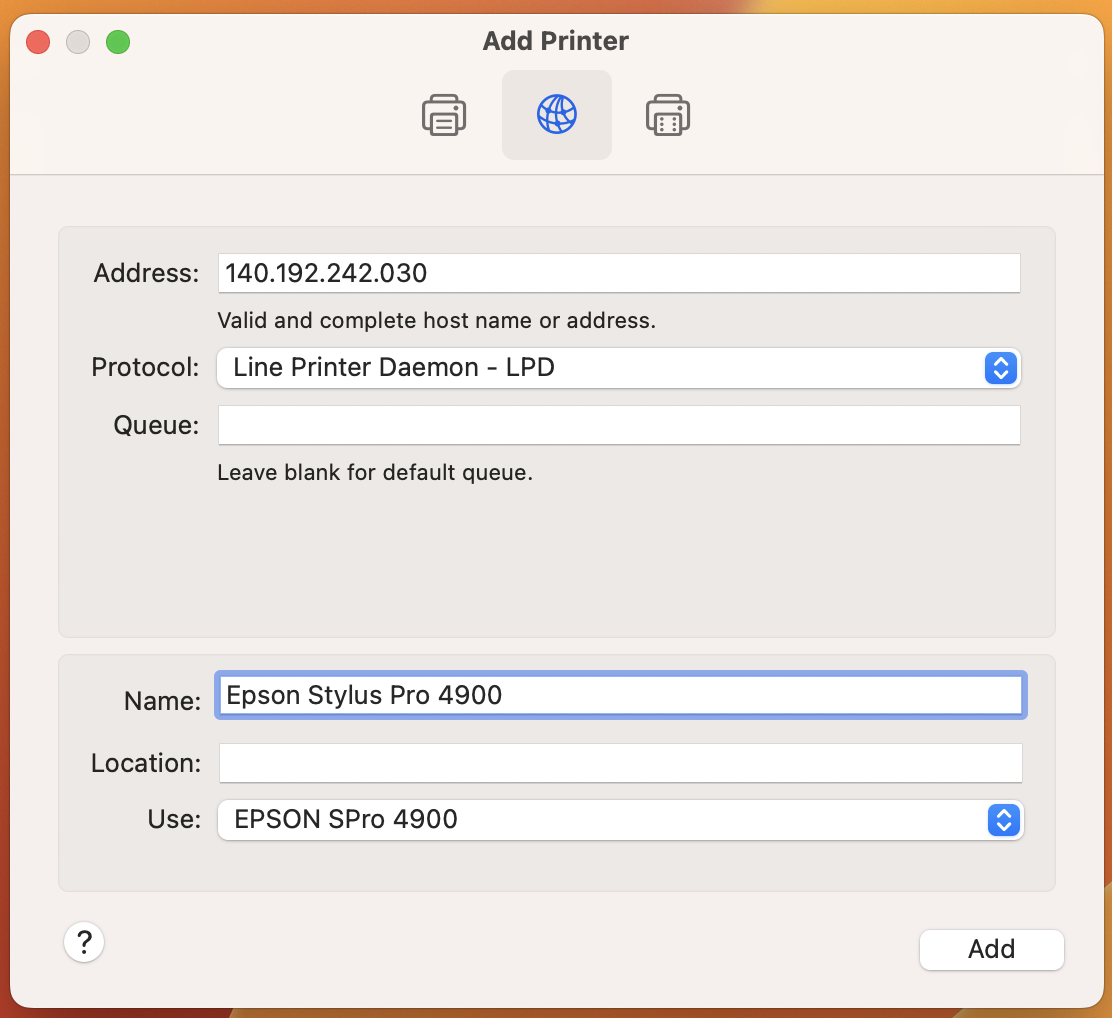Select the Windows printer tab icon
Viewport: 1112px width, 1018px height.
pyautogui.click(x=667, y=115)
